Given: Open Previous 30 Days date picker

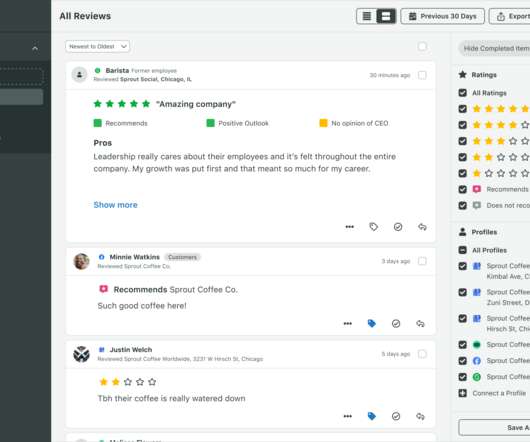Looking at the screenshot, I should click(442, 16).
